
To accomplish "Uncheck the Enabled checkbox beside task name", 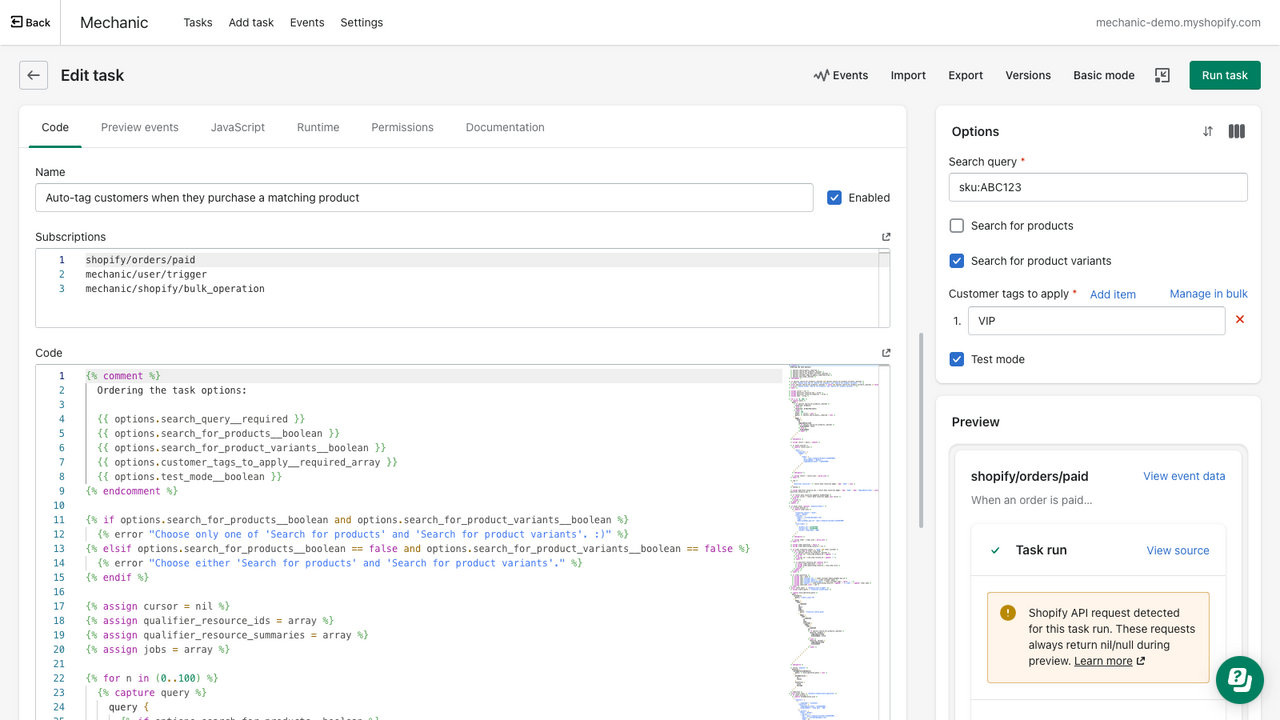I will 834,197.
